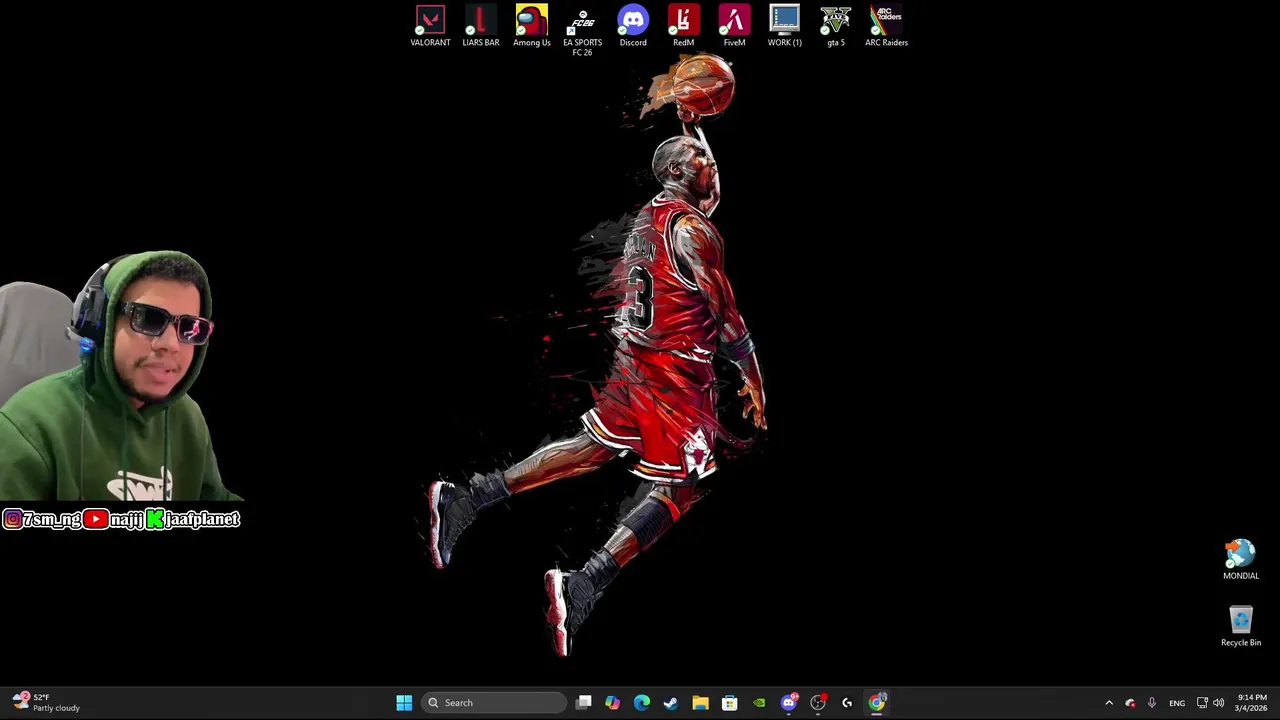This screenshot has width=1280, height=720.
Task: Click the microphone tray icon
Action: click(x=1152, y=703)
